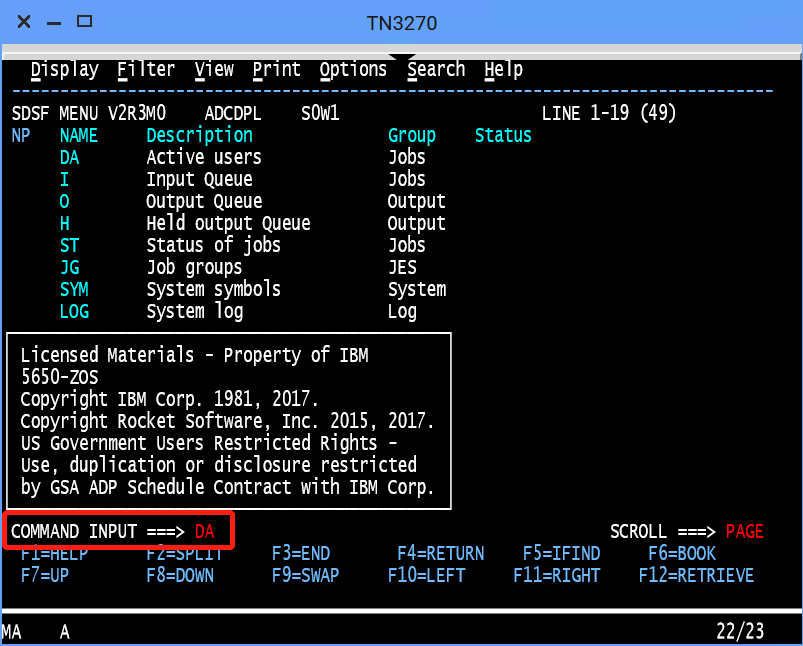Select the LOG System log entry
The width and height of the screenshot is (803, 646).
pos(74,312)
